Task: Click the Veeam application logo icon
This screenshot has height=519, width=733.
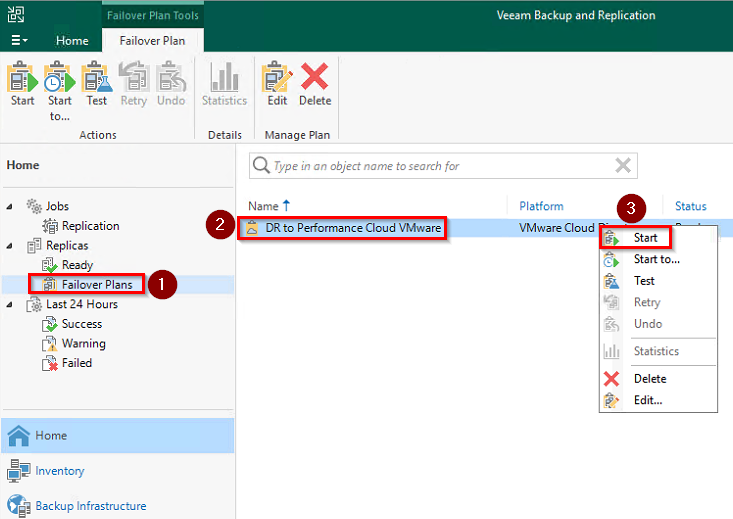Action: click(x=16, y=14)
